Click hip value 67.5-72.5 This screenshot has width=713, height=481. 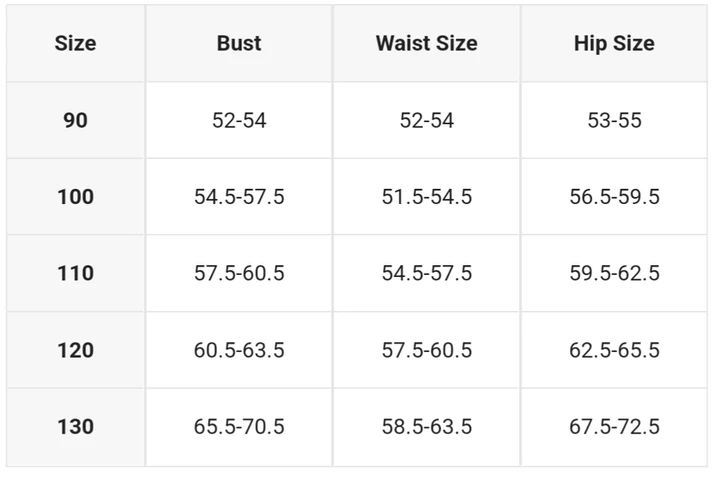coord(614,426)
